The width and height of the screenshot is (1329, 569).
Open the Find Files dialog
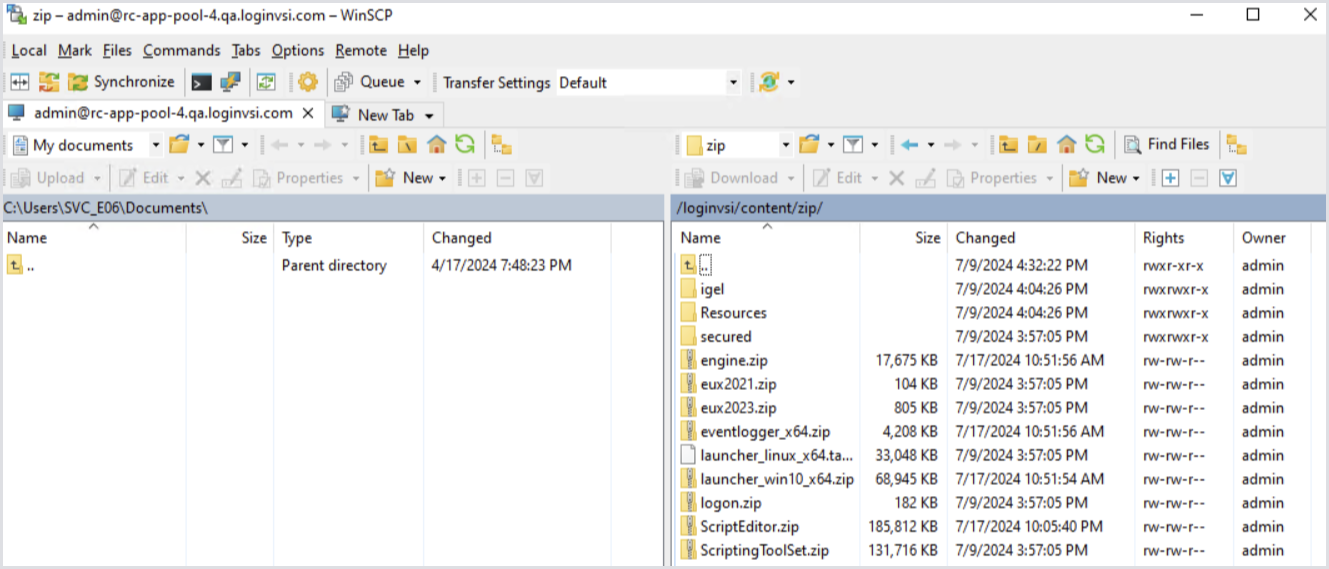click(x=1167, y=145)
